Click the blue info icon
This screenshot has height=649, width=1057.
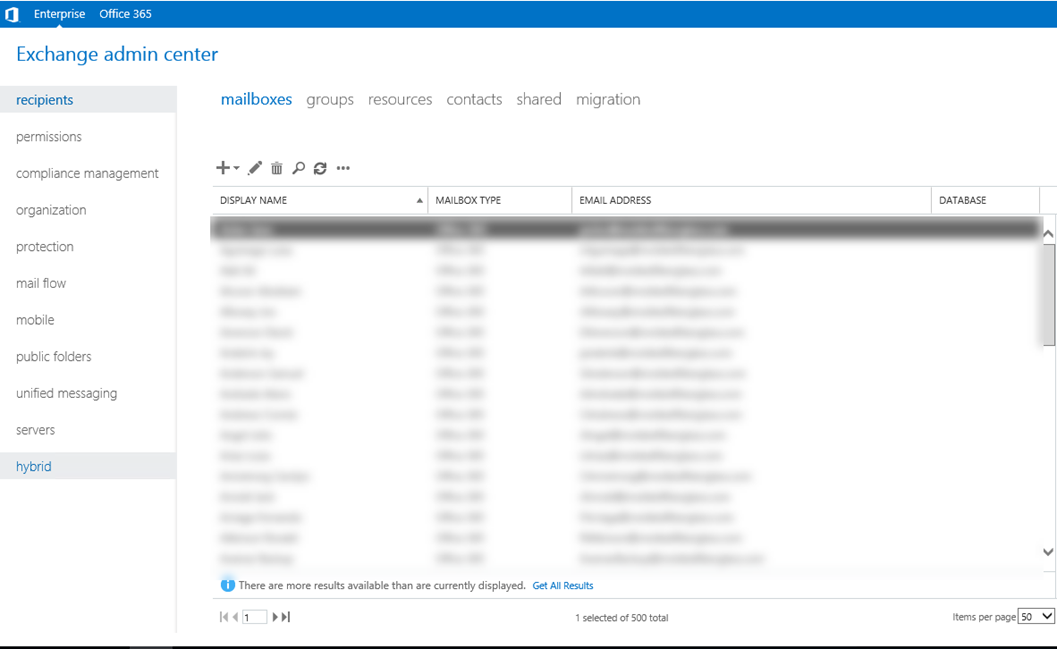(x=228, y=585)
